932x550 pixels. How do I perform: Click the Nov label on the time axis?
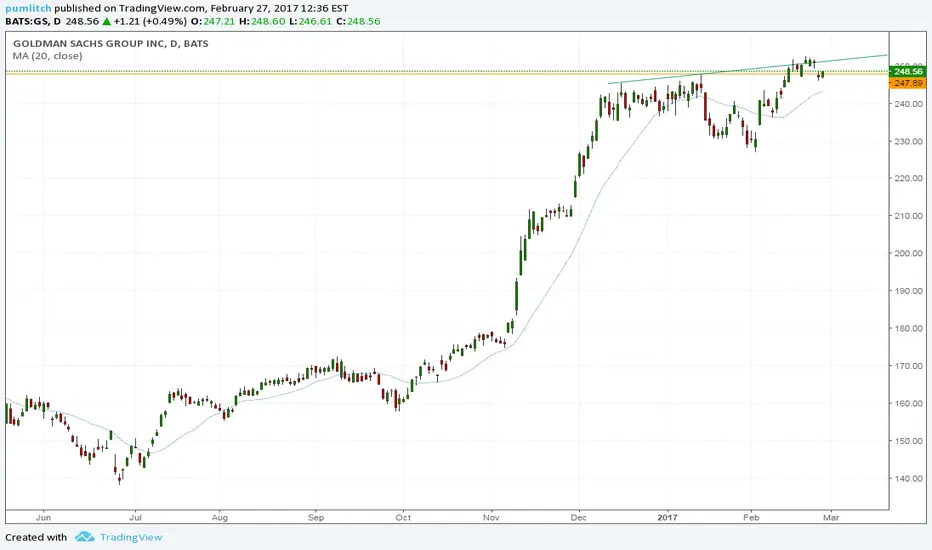pos(491,517)
